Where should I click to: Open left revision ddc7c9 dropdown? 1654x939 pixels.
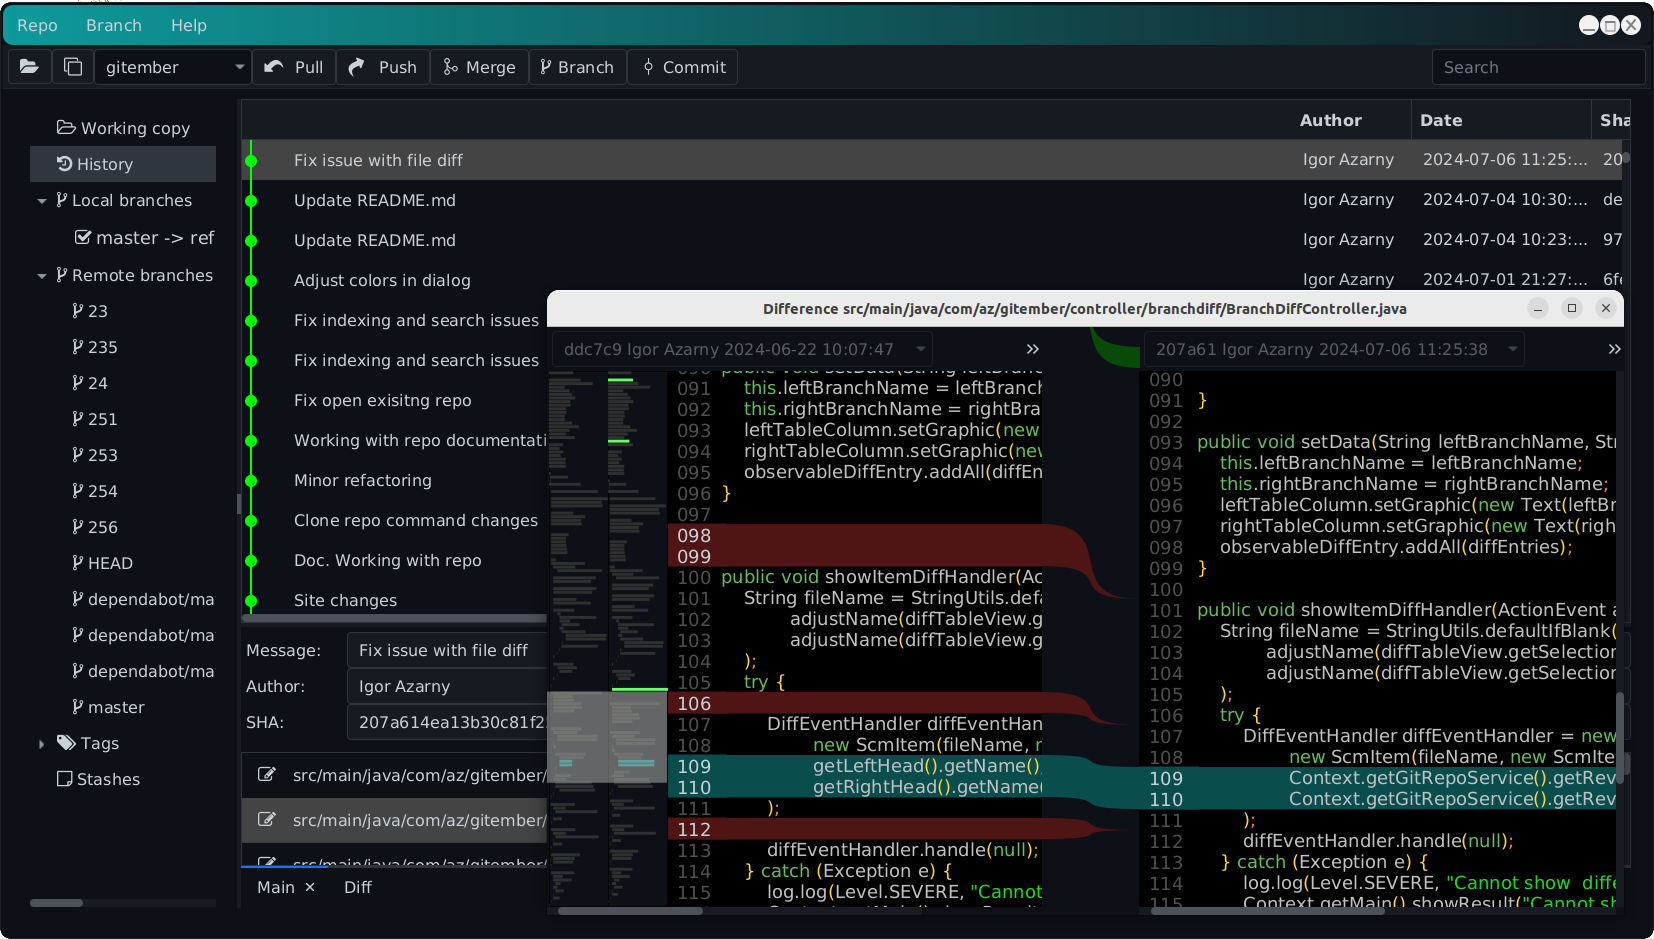(x=742, y=349)
